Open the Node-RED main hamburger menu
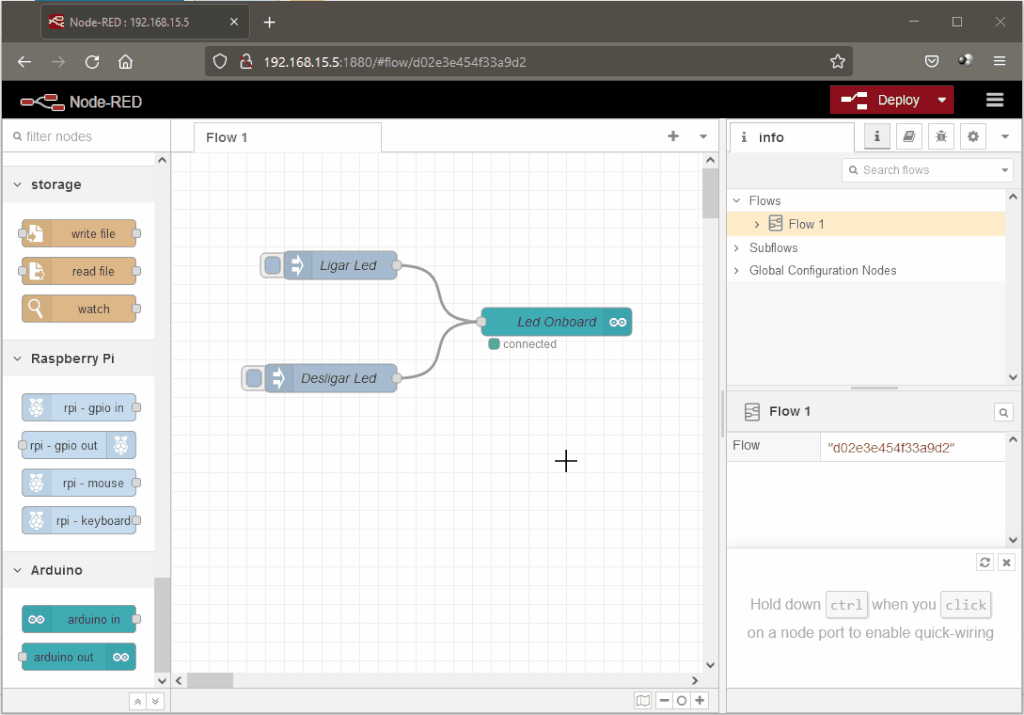The image size is (1024, 715). click(x=995, y=100)
